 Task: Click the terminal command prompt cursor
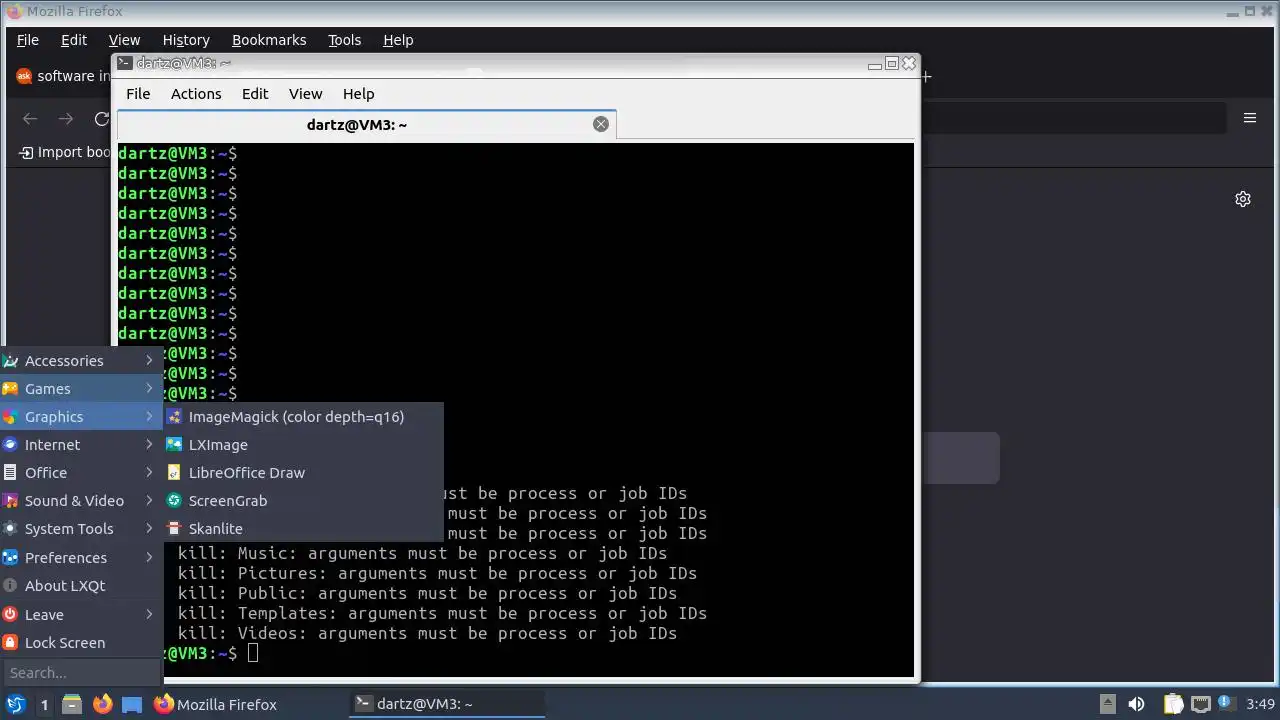253,653
